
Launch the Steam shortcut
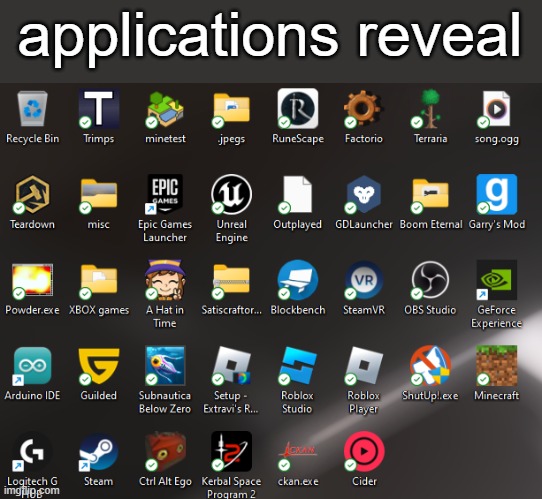99,451
